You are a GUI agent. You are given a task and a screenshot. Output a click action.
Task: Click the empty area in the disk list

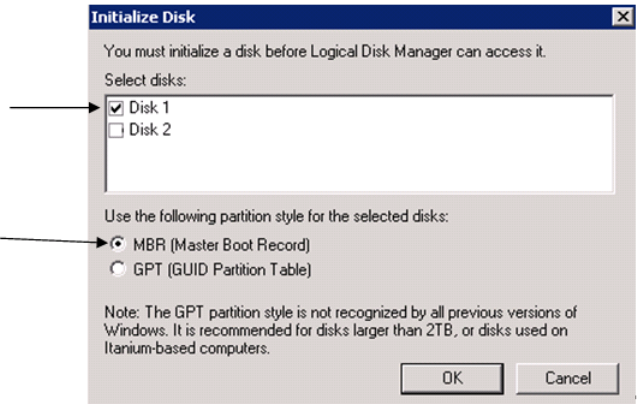[x=360, y=165]
